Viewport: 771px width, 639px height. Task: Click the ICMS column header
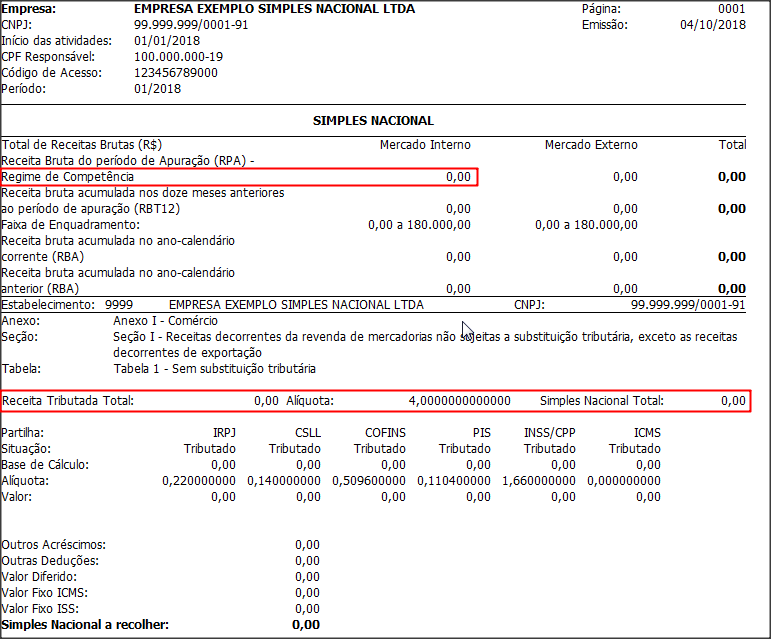pos(647,433)
